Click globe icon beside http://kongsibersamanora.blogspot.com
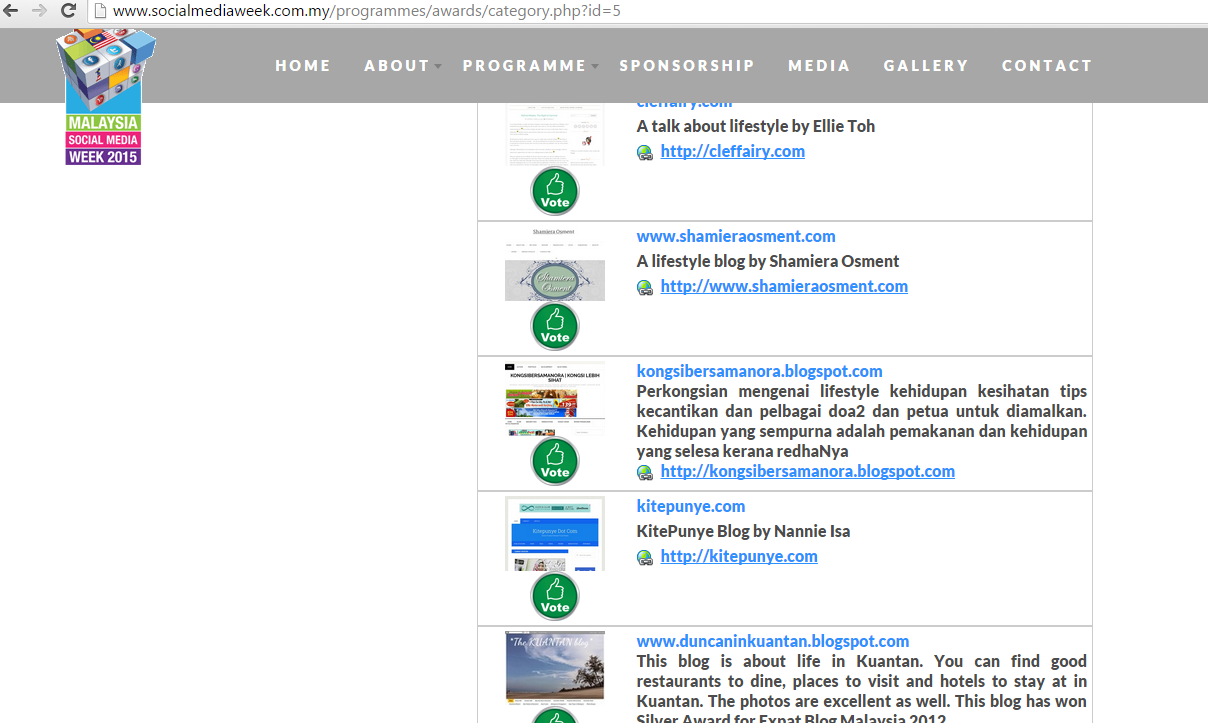The height and width of the screenshot is (723, 1208). click(645, 472)
